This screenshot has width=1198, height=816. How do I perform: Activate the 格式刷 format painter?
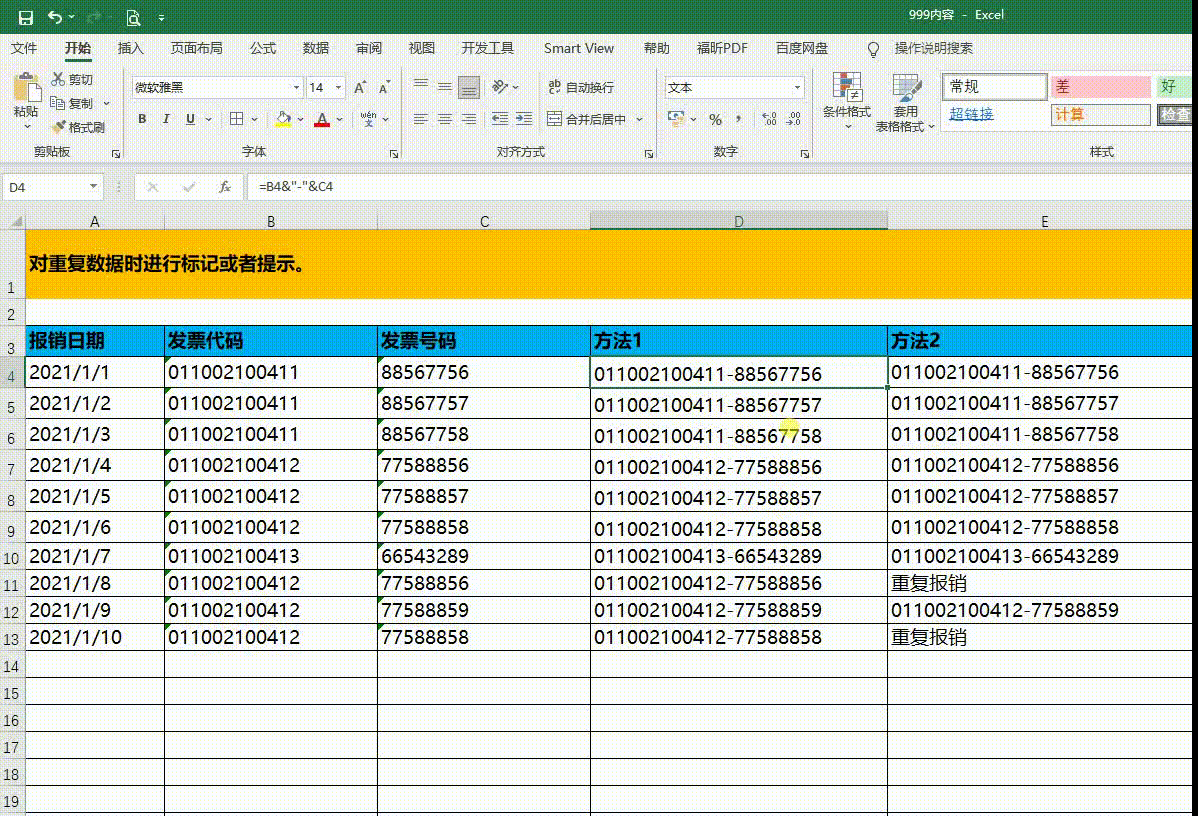[78, 127]
